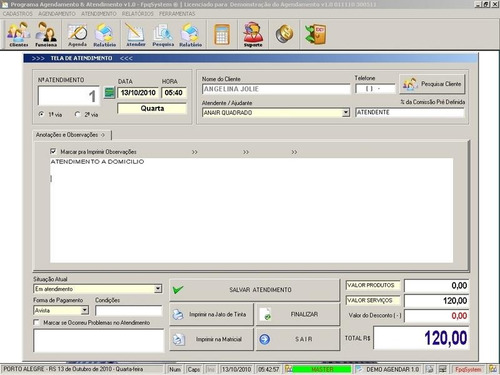Click the exit door toolbar icon
Screen dimensions: 500x375
[315, 34]
